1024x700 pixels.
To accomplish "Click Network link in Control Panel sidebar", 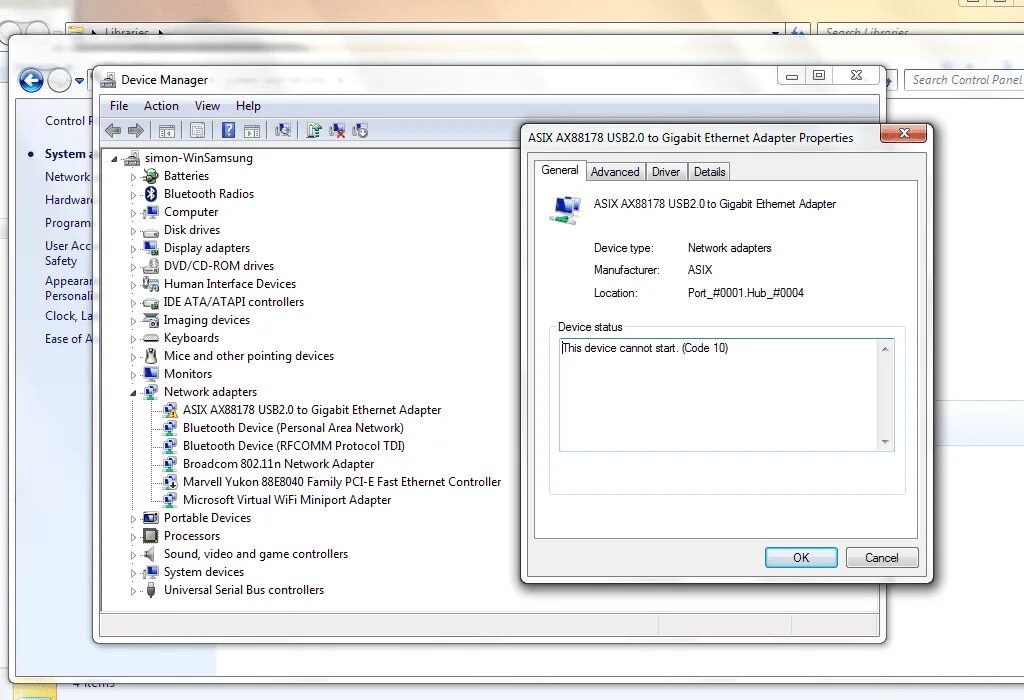I will [x=67, y=177].
